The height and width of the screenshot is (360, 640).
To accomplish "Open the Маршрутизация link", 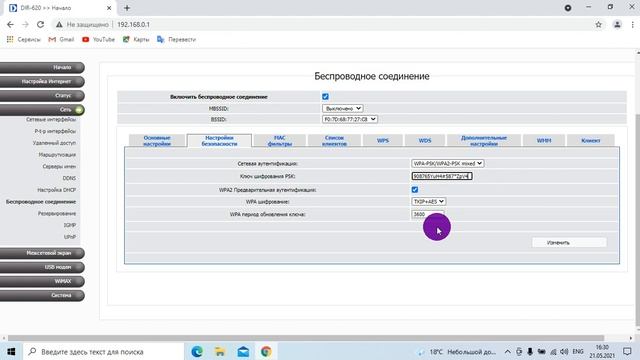I will 57,155.
